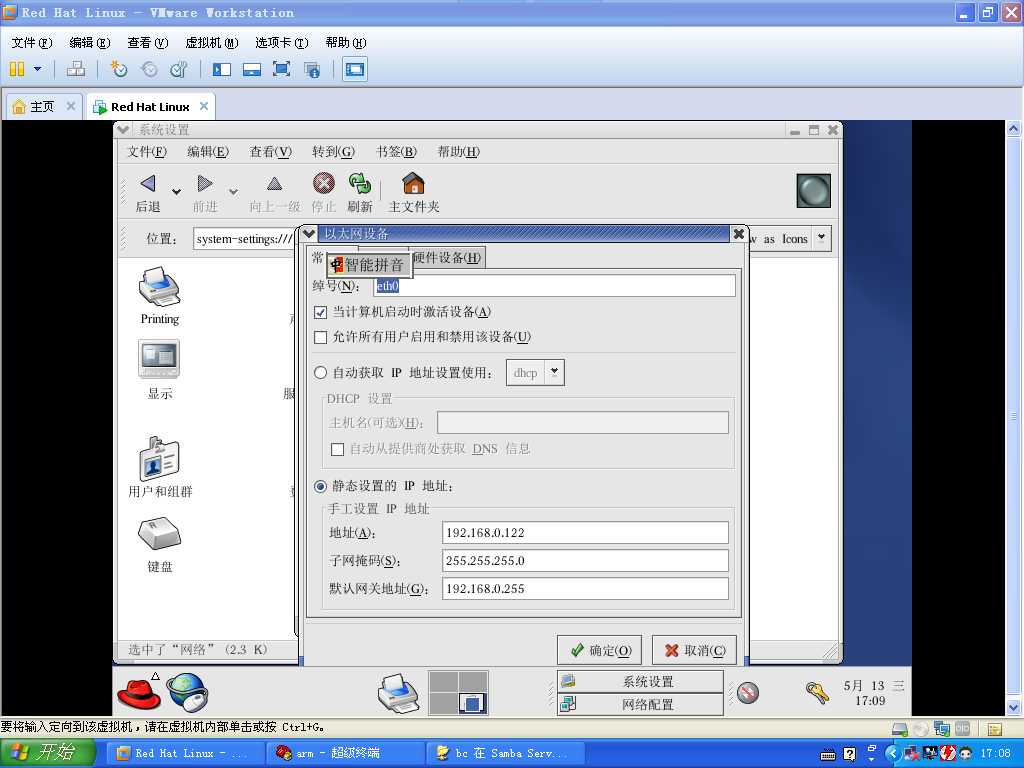
Task: Click the 子网掩码(S) field with 255.255.255.0
Action: click(585, 560)
